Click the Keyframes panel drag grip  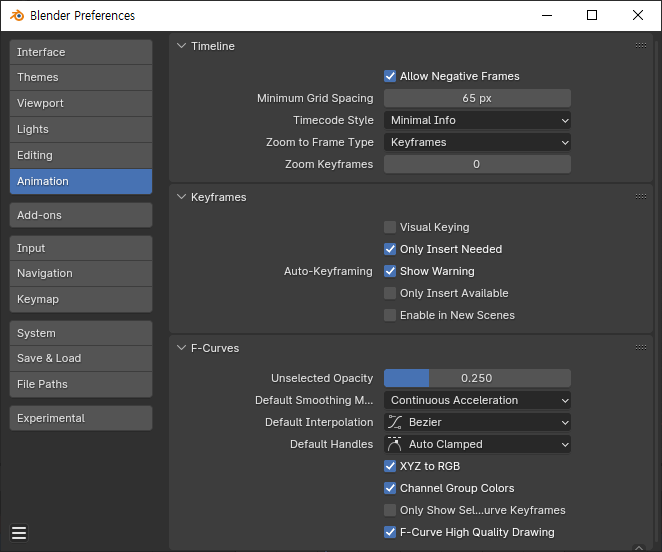640,197
